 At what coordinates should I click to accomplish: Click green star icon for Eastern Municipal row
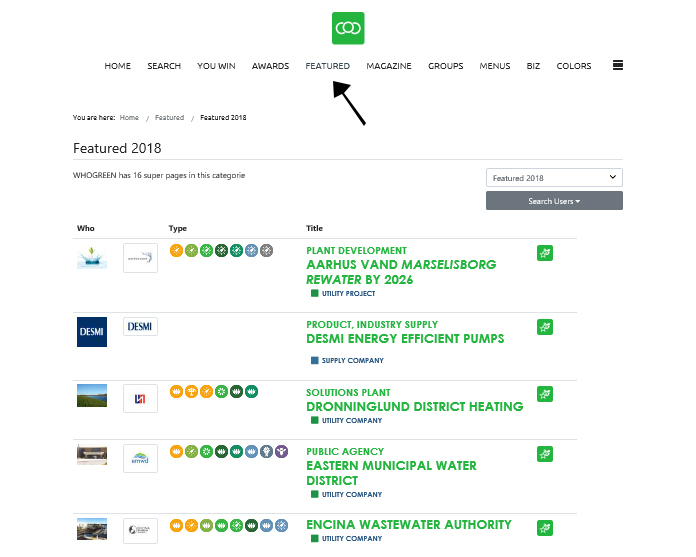[x=545, y=454]
